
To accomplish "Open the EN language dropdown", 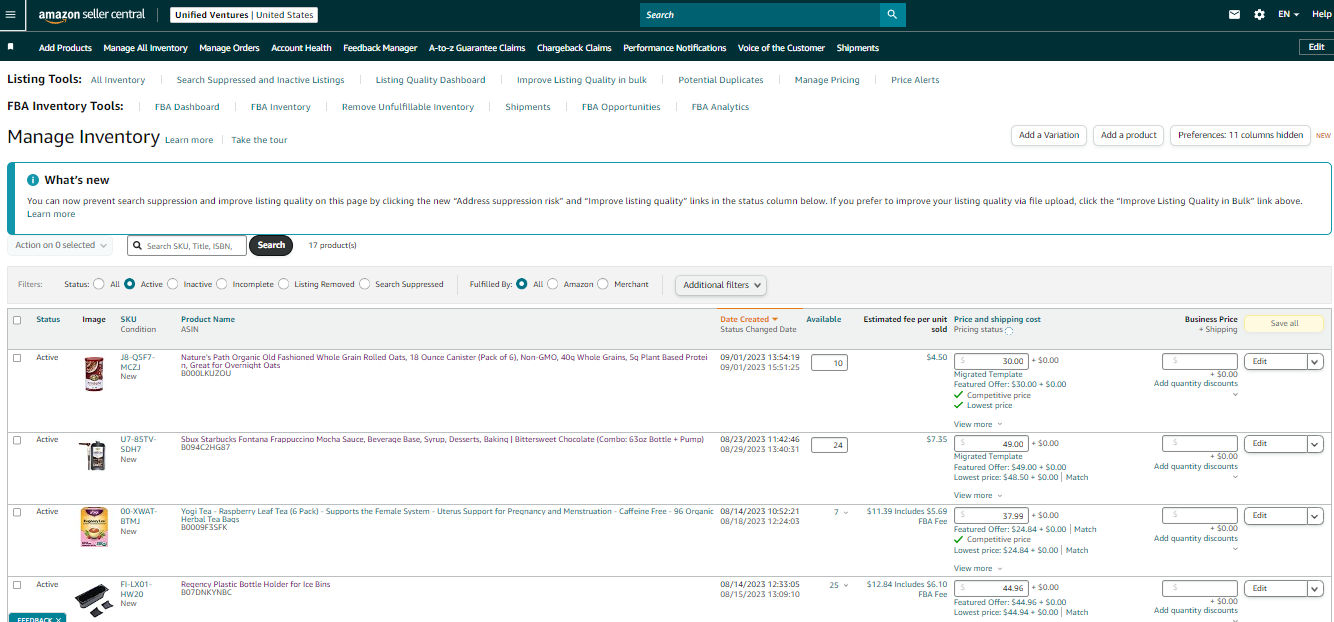I will [1289, 14].
